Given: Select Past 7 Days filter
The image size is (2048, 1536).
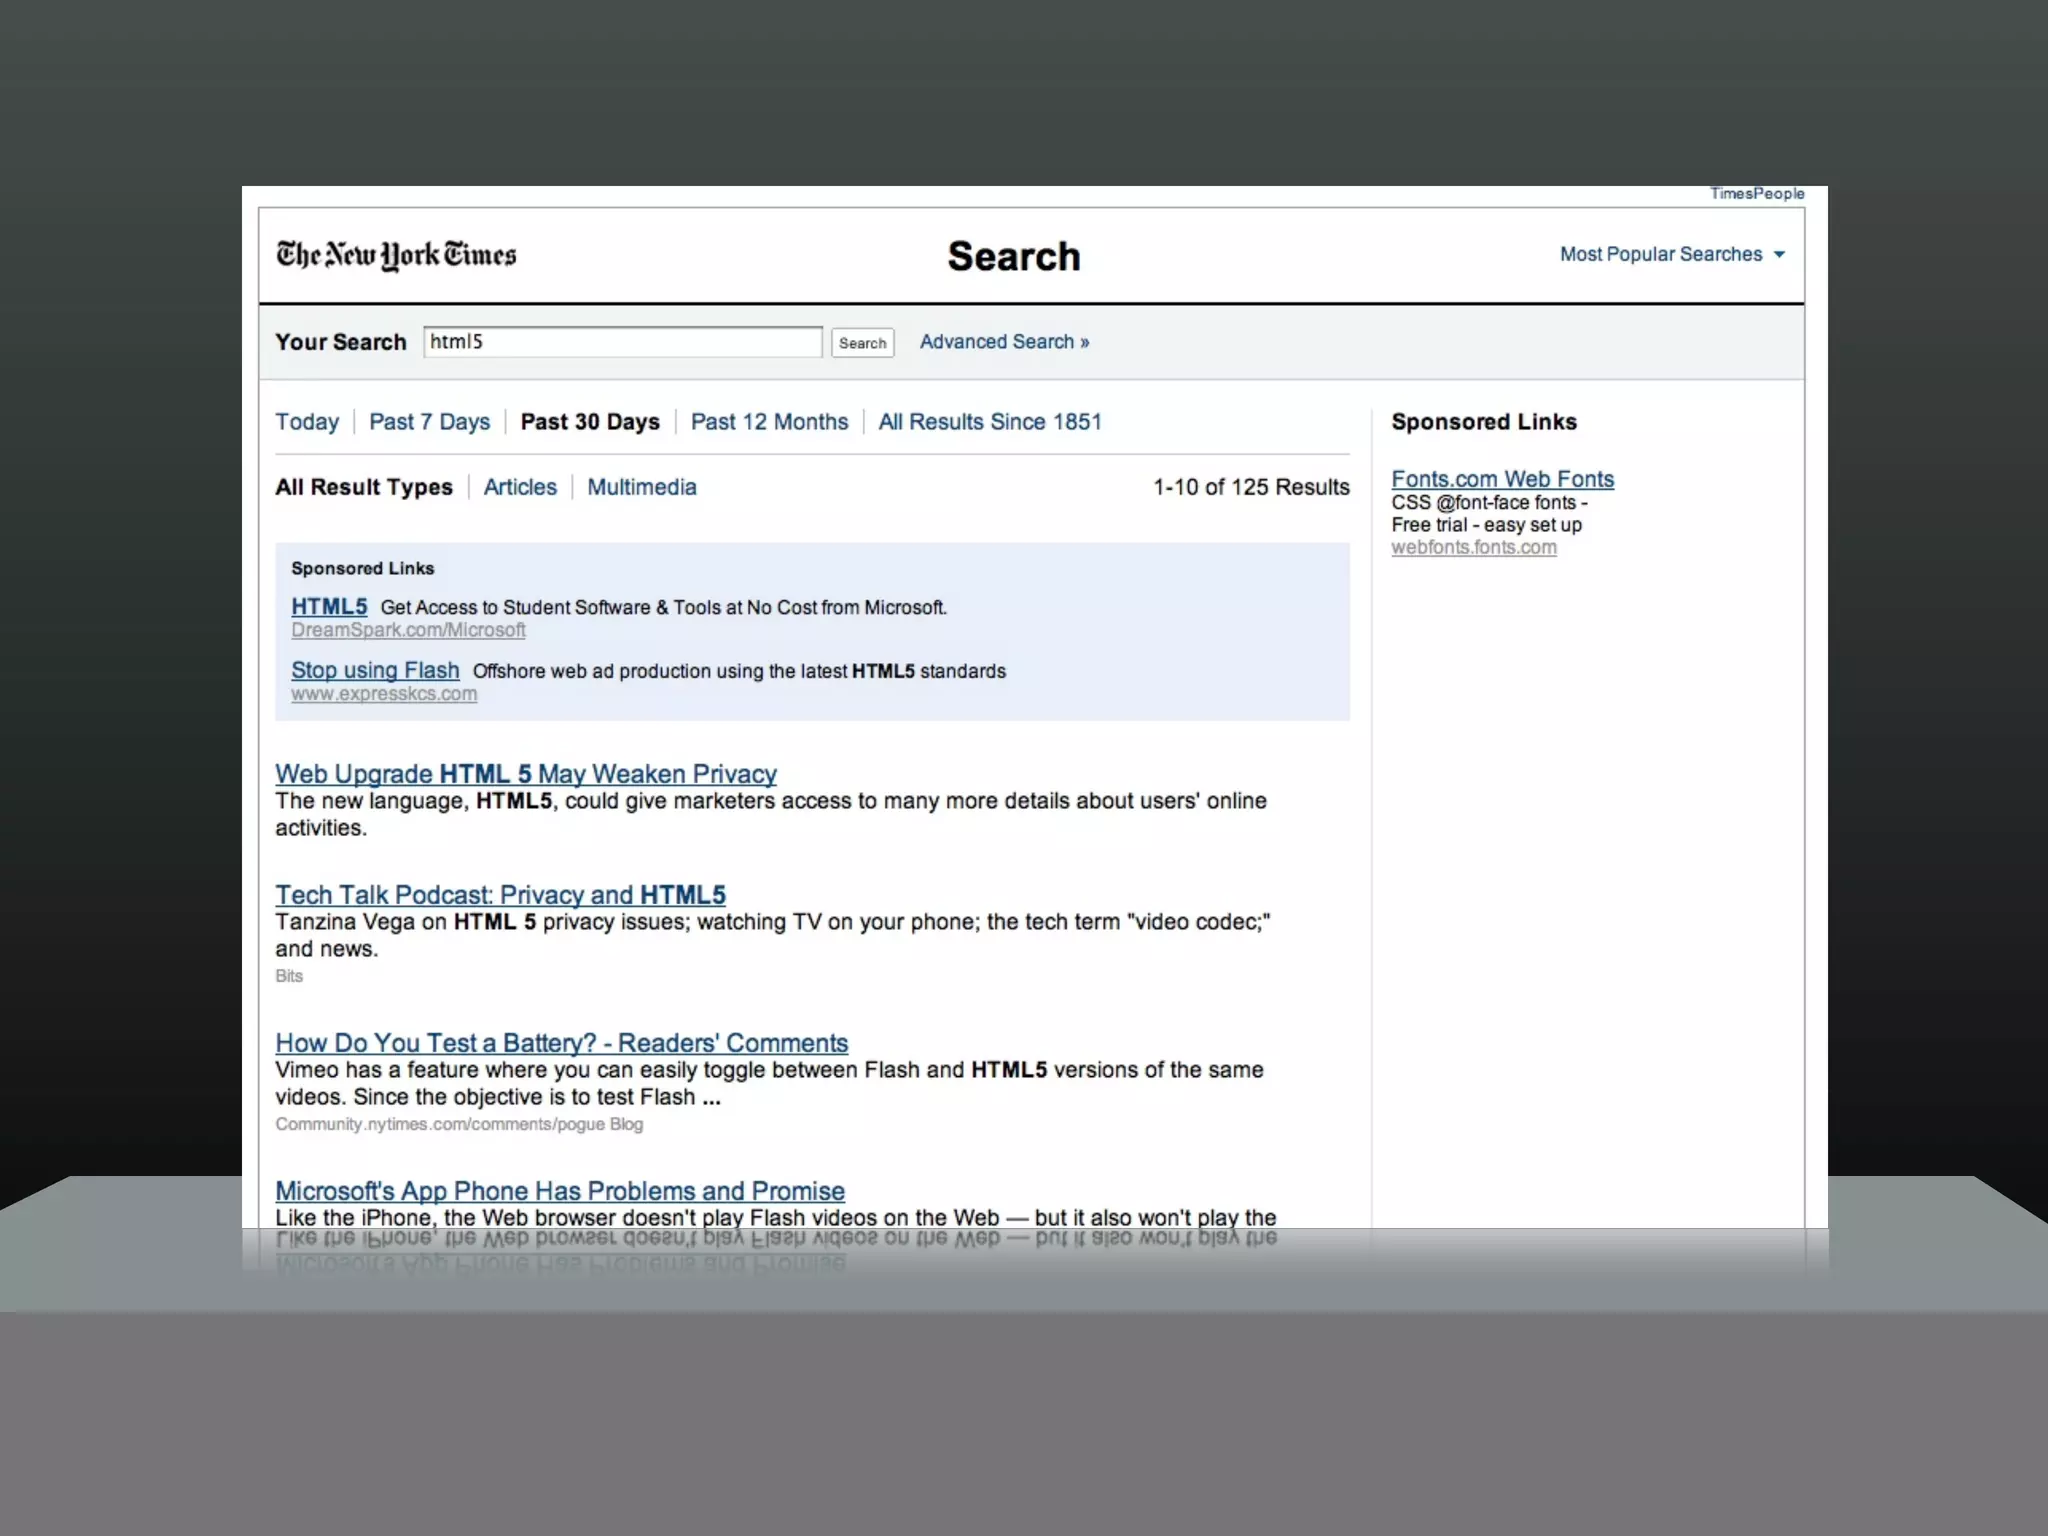Looking at the screenshot, I should 429,422.
